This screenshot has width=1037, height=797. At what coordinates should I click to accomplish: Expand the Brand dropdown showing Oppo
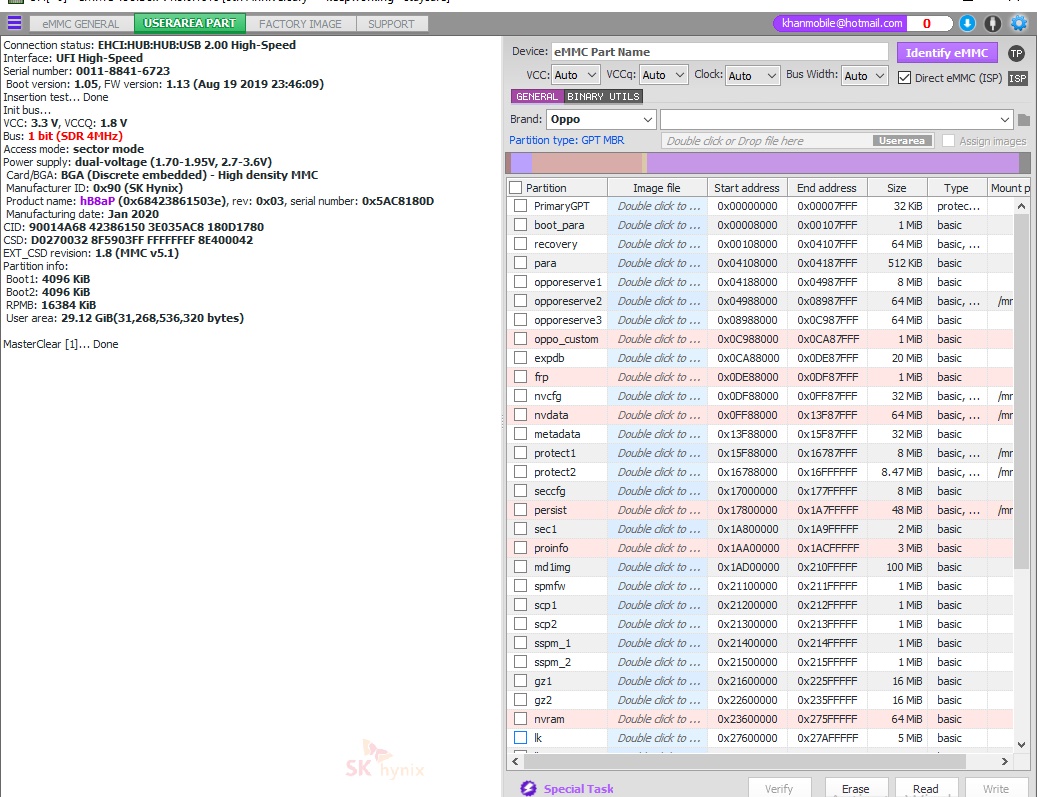[x=601, y=120]
